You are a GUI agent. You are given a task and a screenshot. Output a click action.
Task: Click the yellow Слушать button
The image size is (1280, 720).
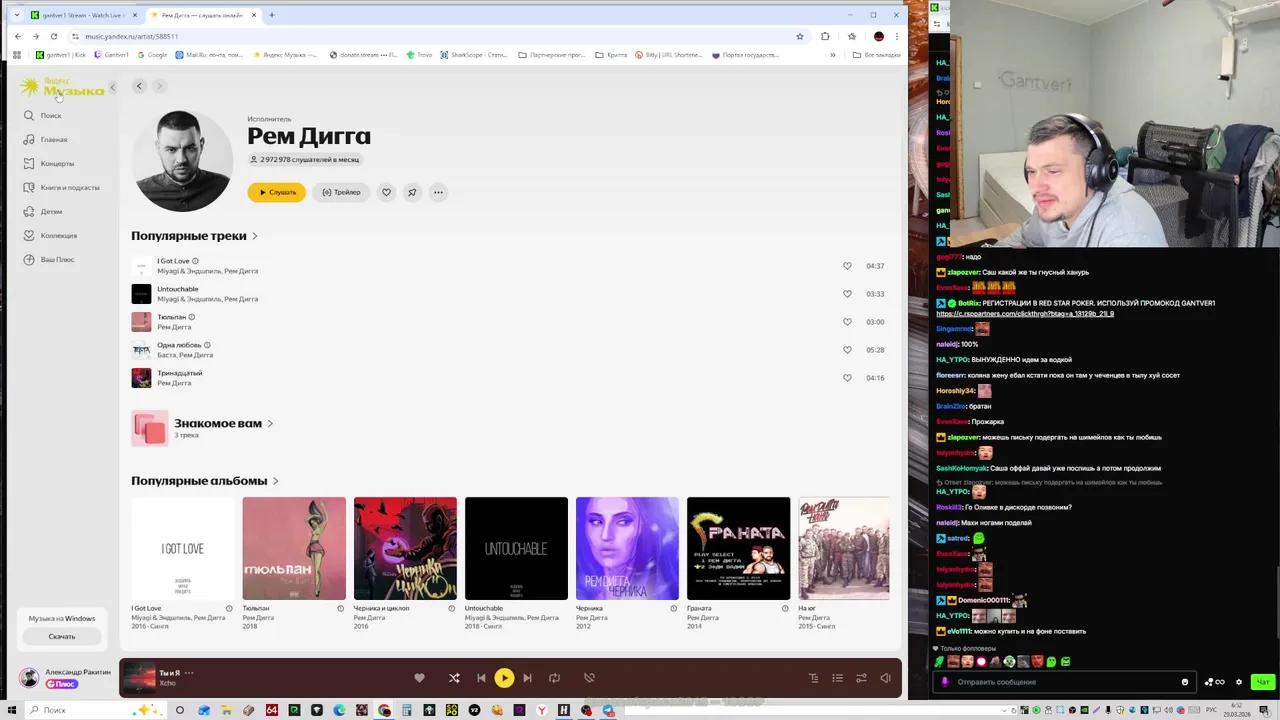(x=277, y=192)
